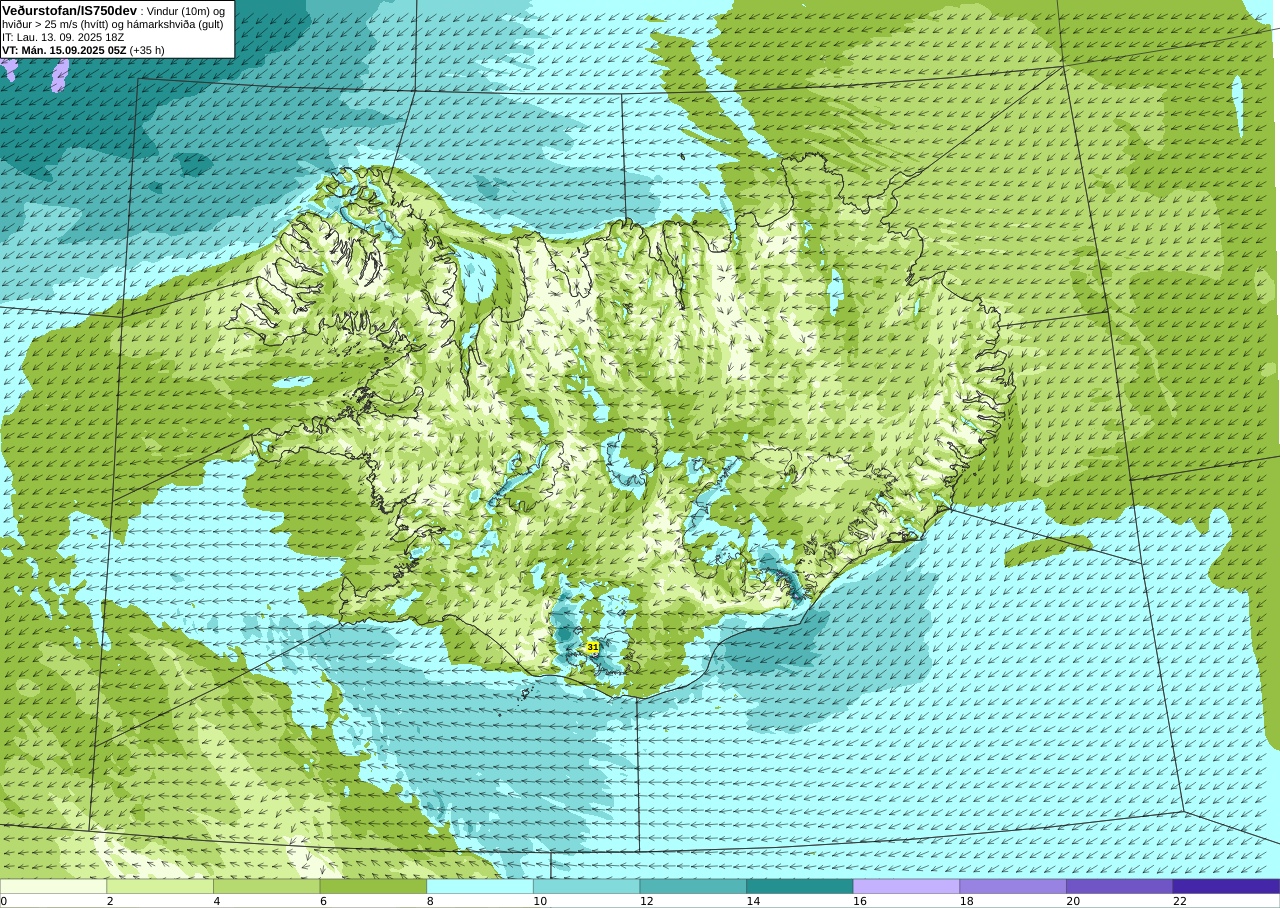Select the 10–12 turquoise legend swatch
This screenshot has width=1280, height=908.
587,886
